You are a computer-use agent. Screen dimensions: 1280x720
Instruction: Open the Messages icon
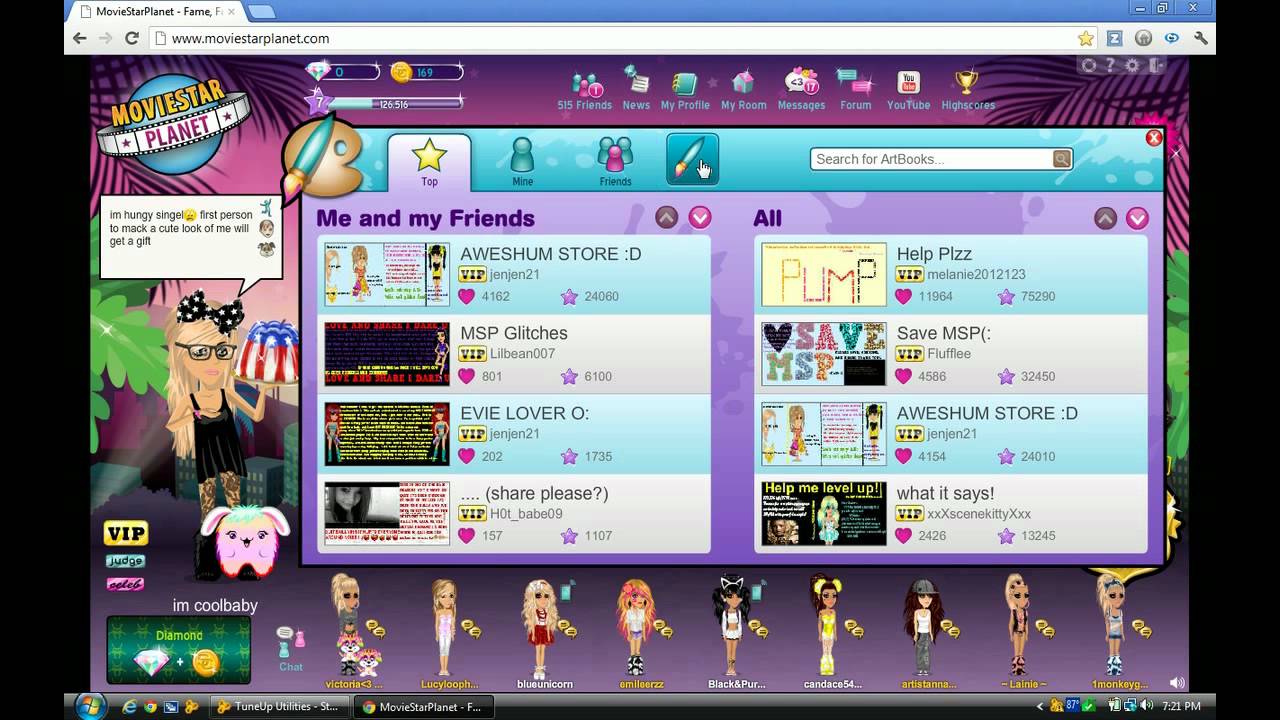pos(801,82)
